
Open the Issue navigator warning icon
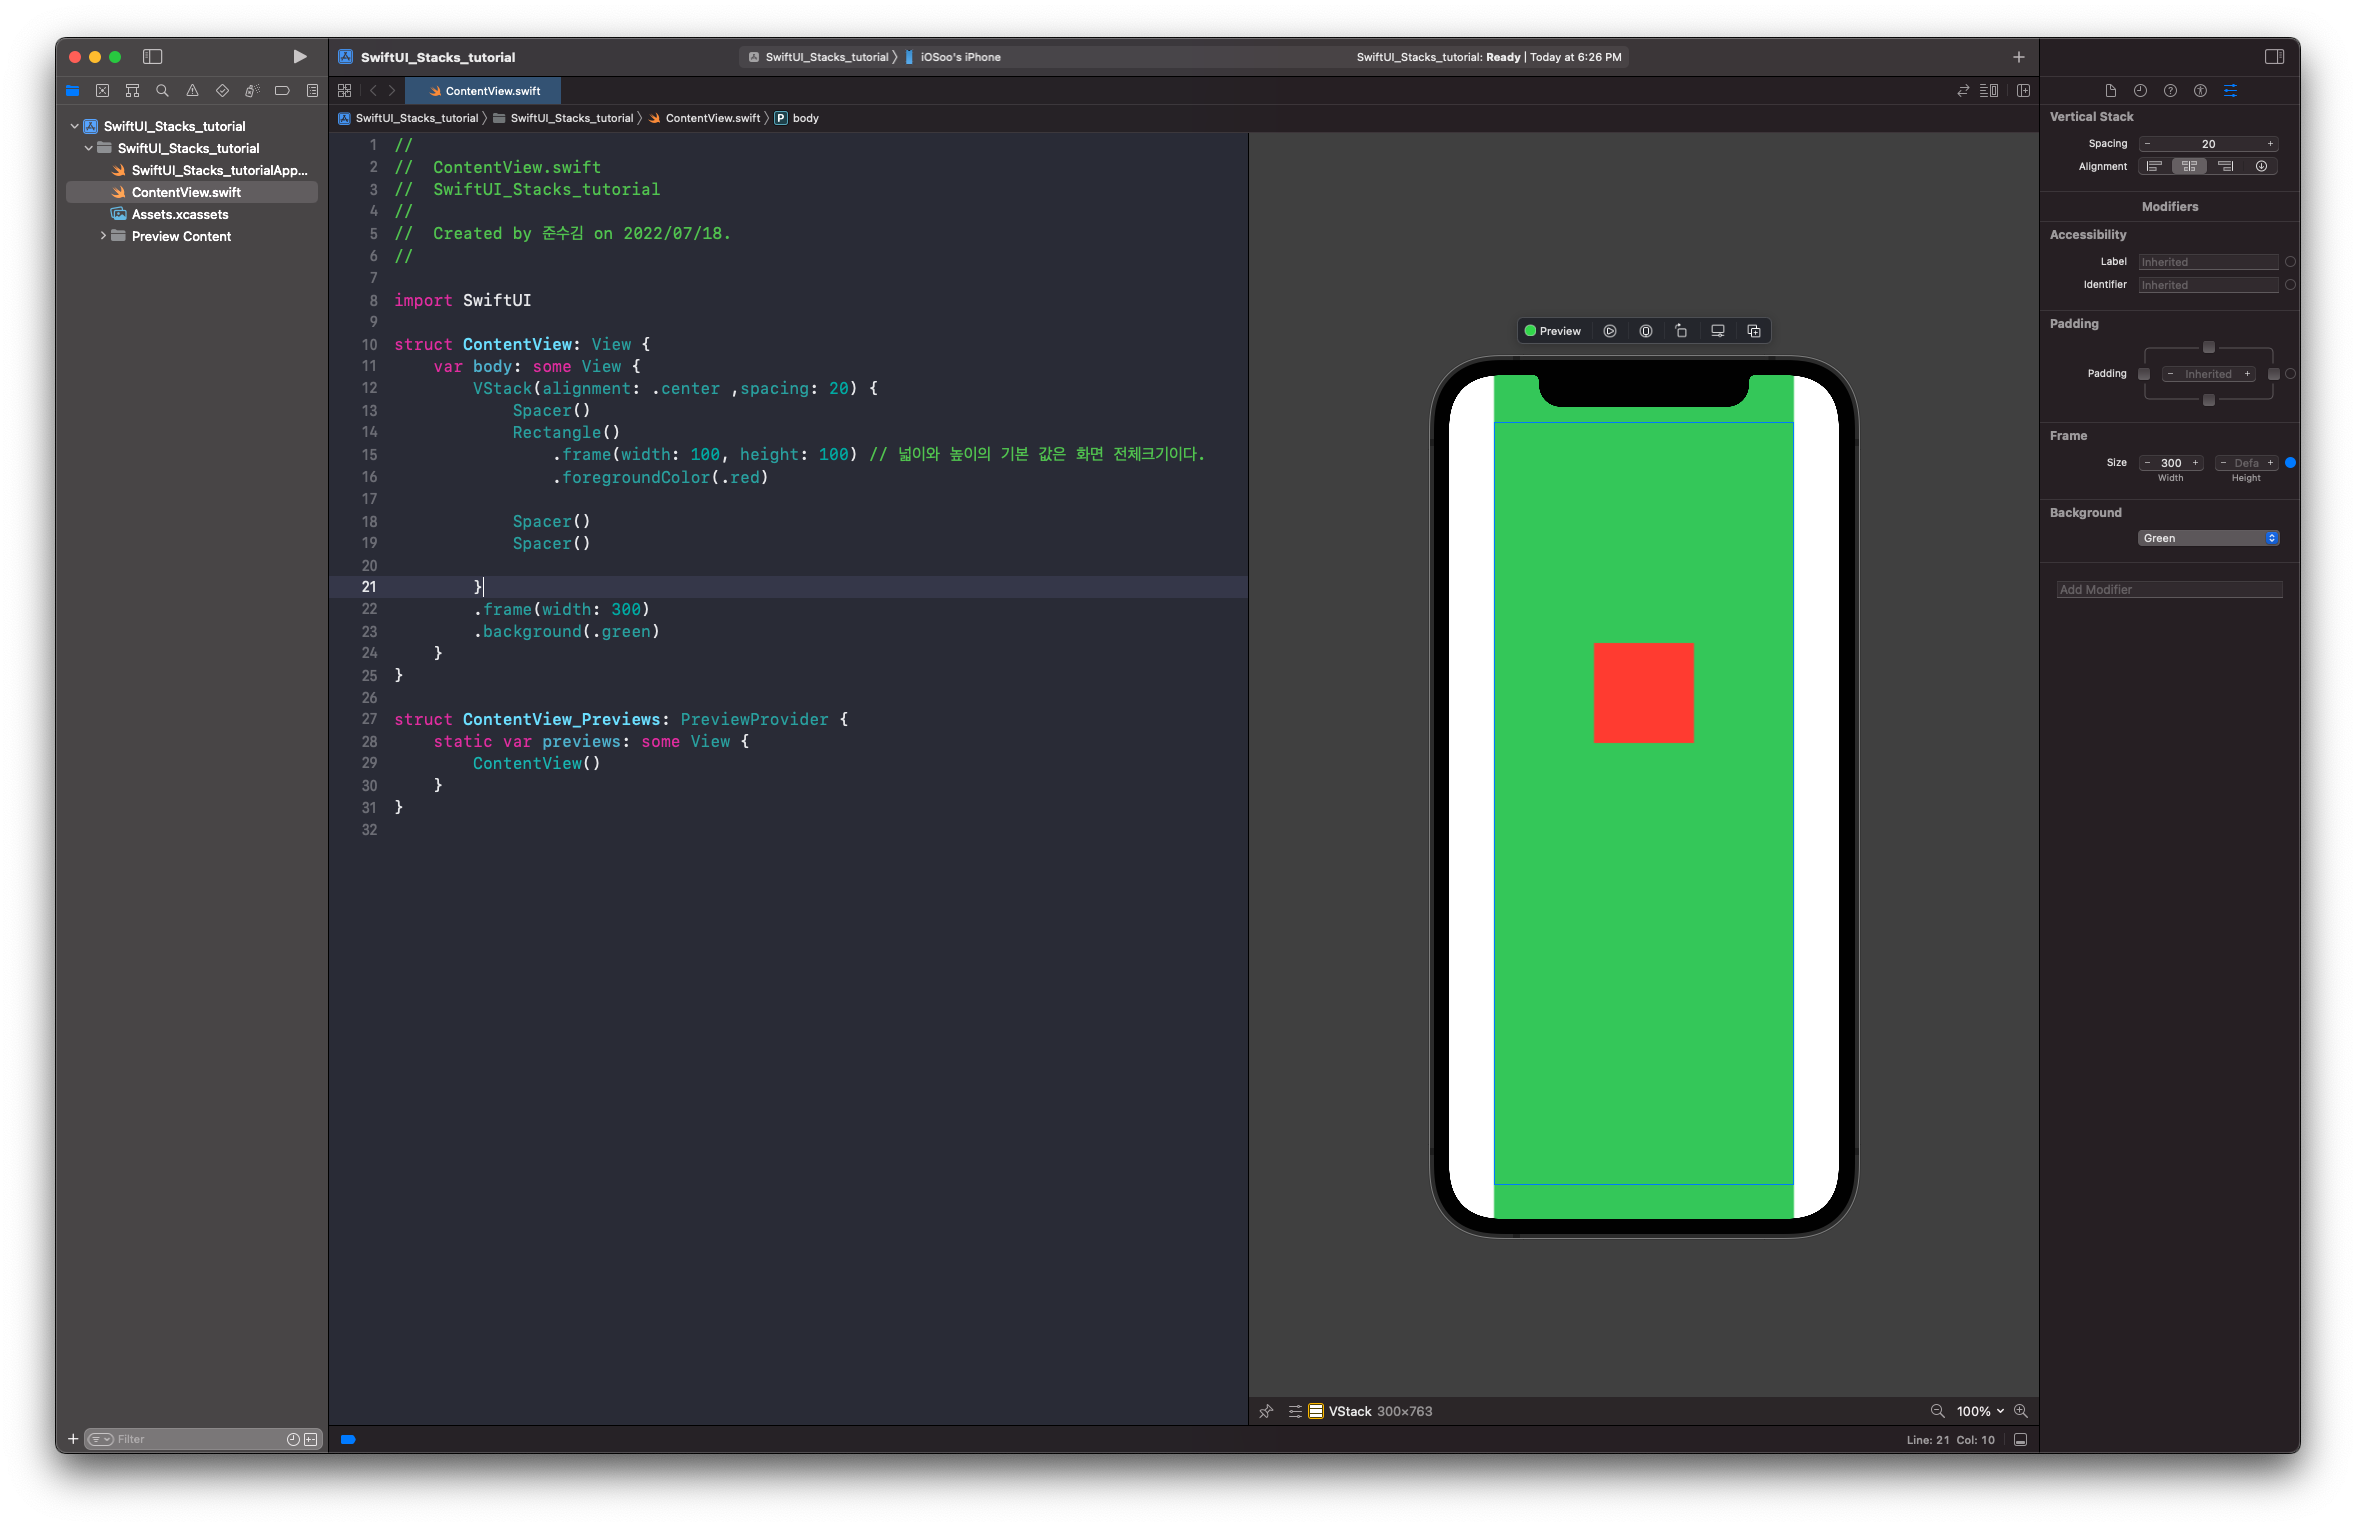tap(192, 91)
